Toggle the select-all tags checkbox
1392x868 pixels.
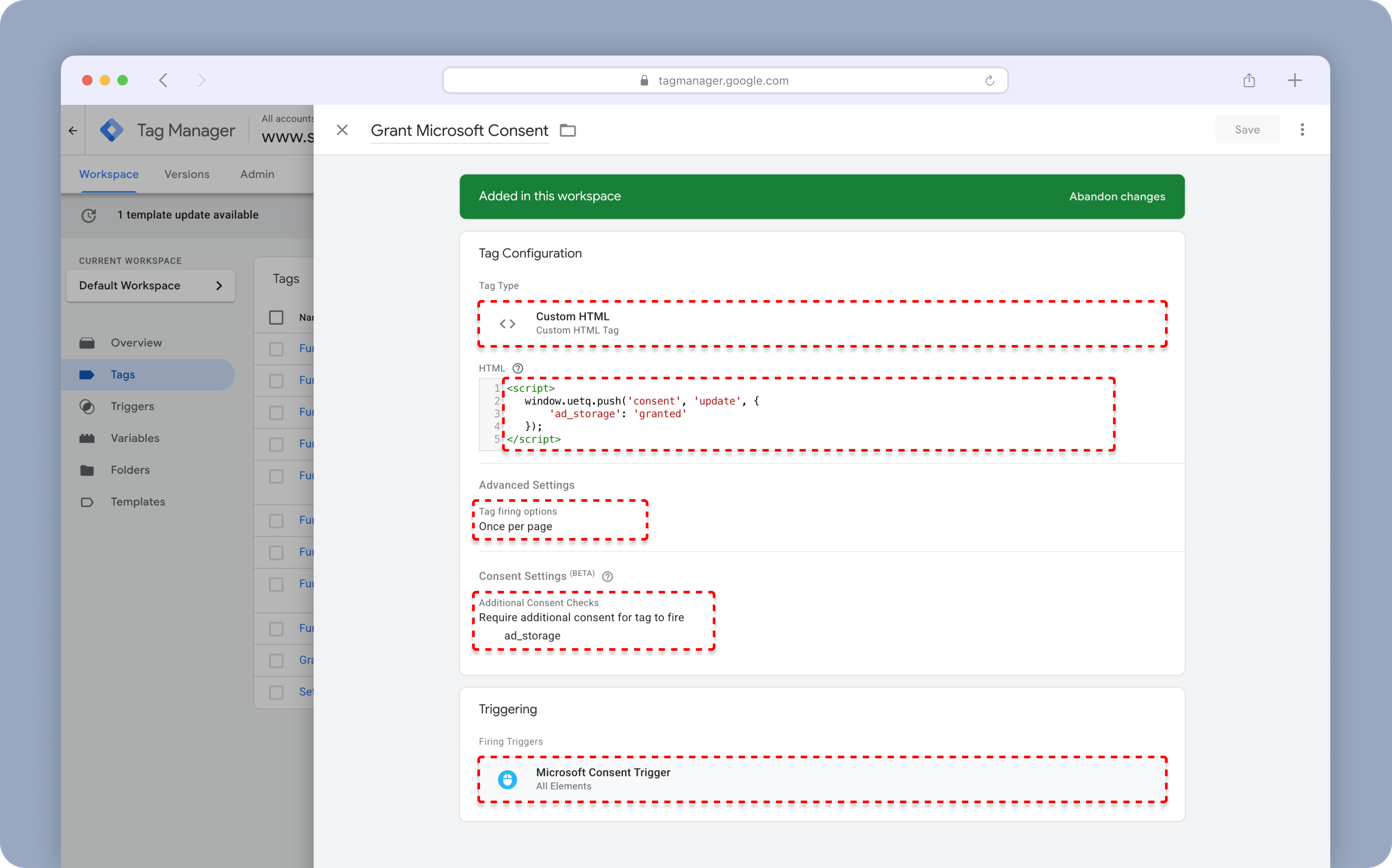[277, 318]
